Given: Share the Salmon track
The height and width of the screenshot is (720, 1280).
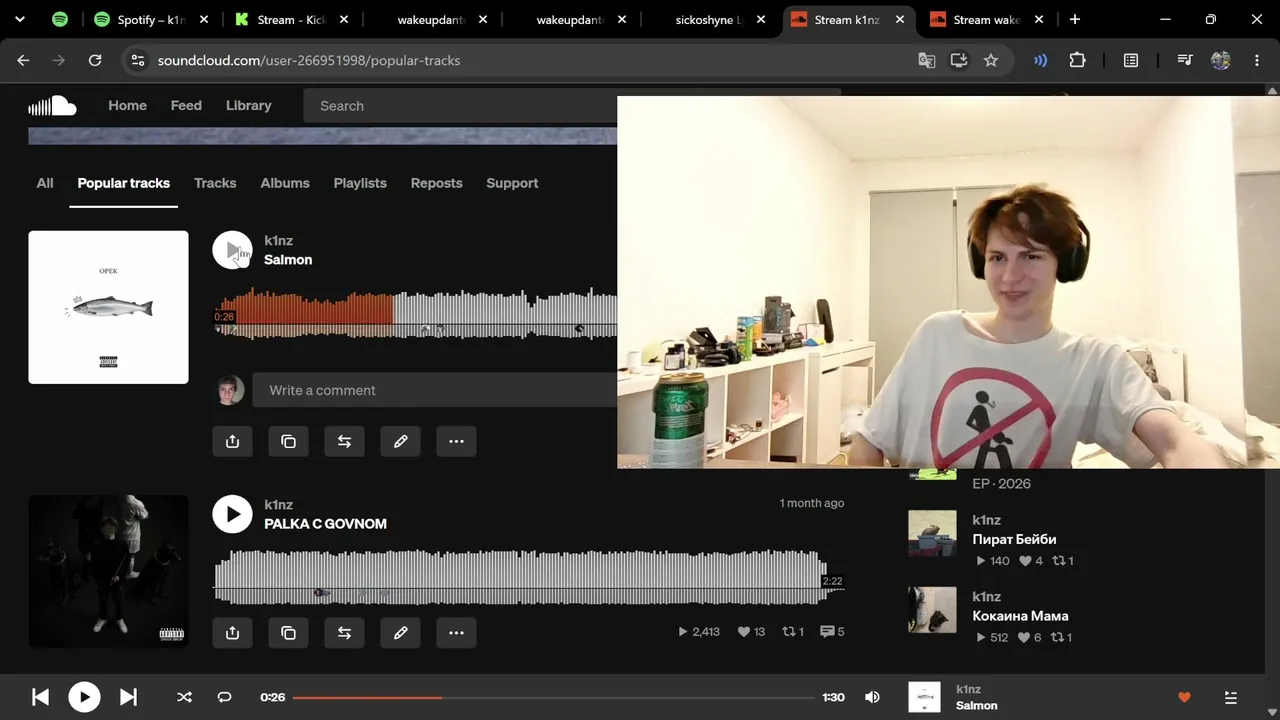Looking at the screenshot, I should [x=233, y=441].
